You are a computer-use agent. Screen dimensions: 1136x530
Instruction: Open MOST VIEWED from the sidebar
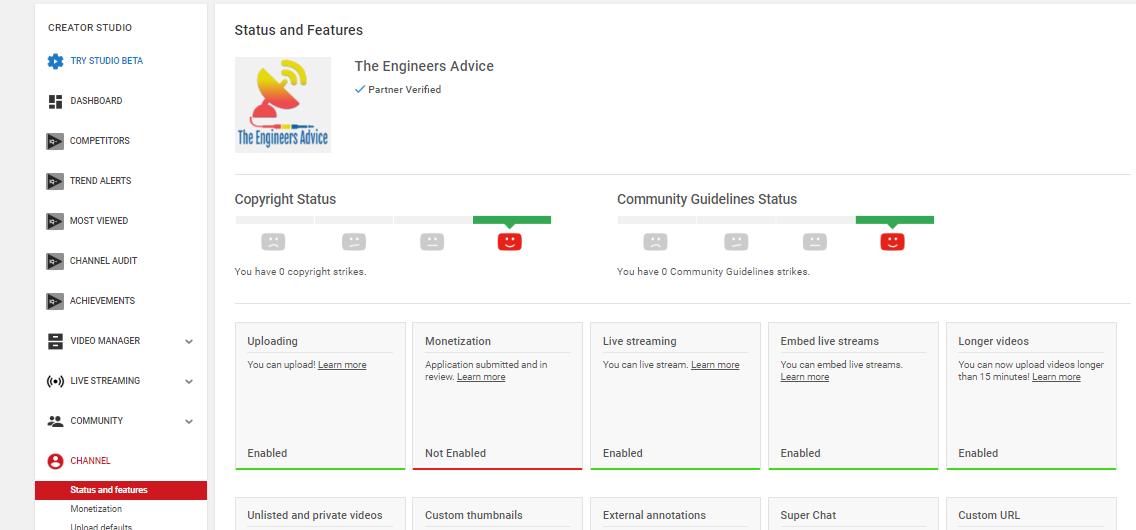click(x=99, y=220)
